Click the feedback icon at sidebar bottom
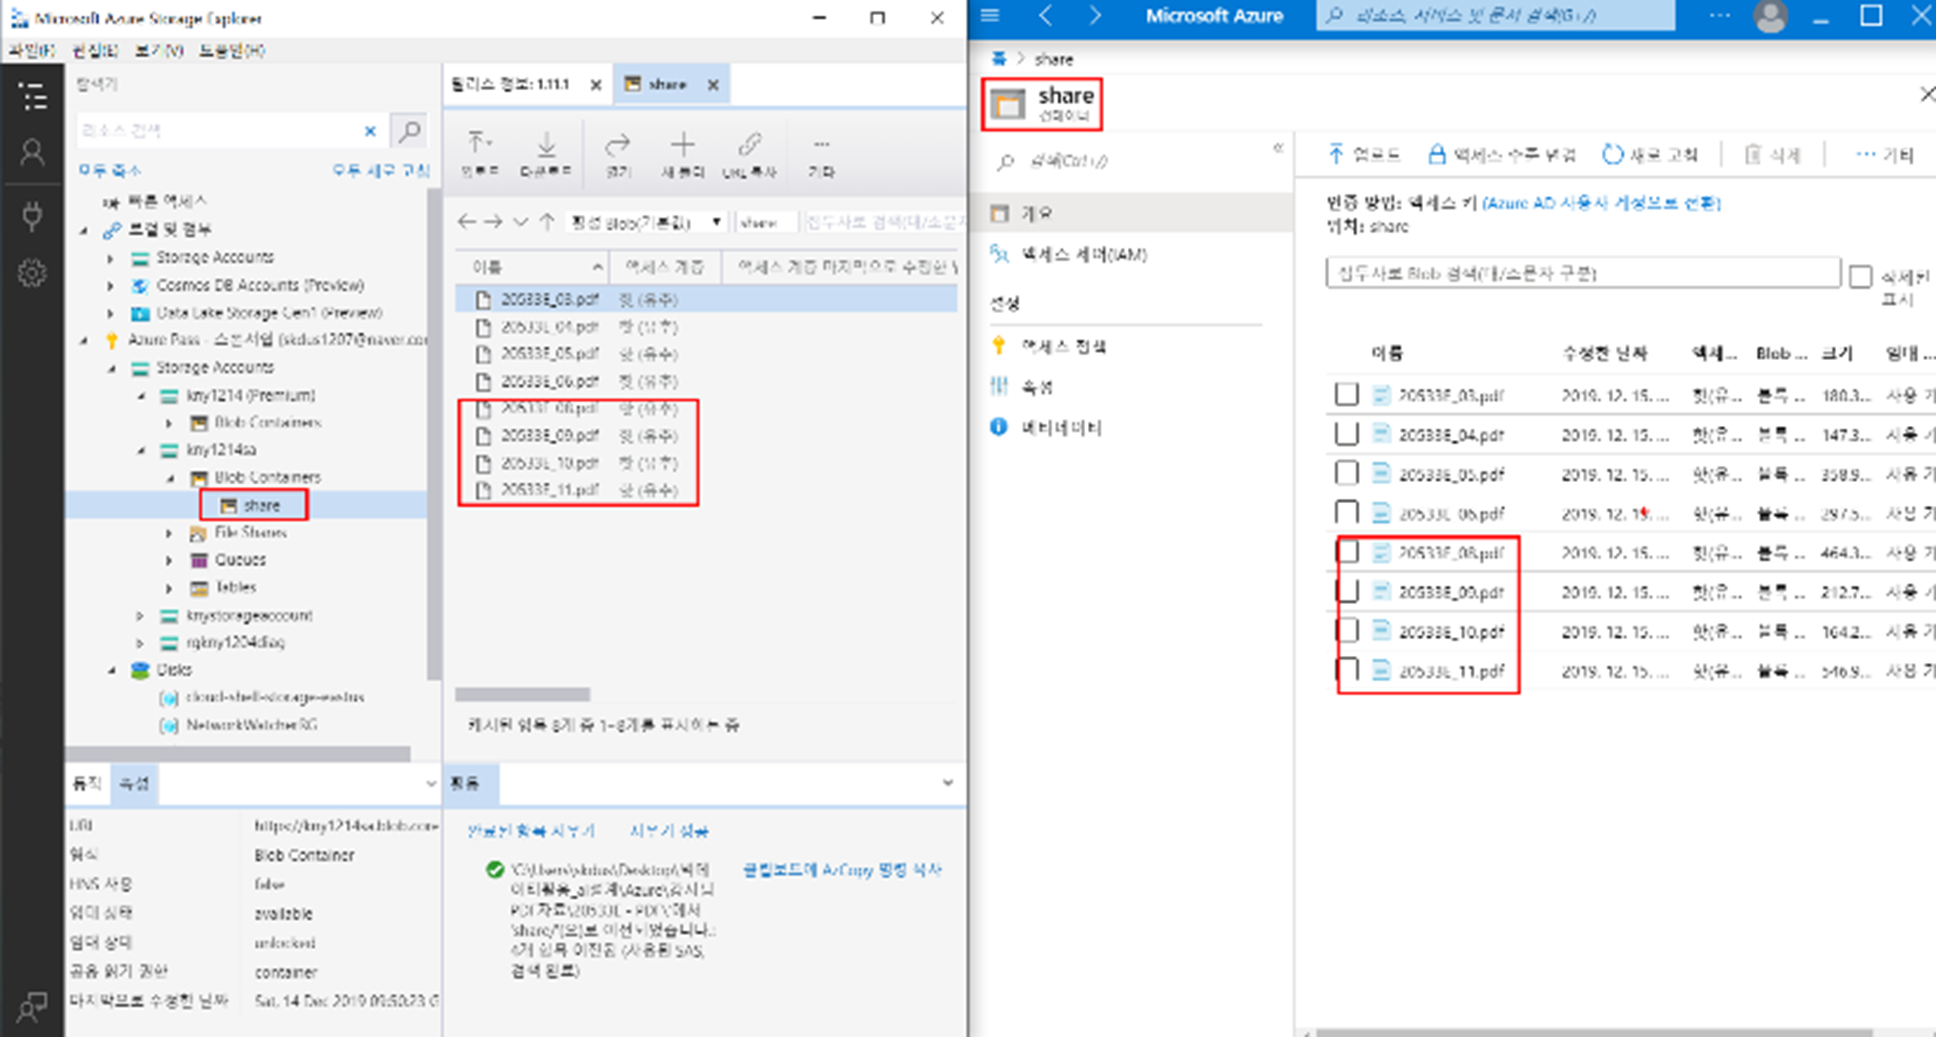The height and width of the screenshot is (1037, 1936). (x=32, y=1006)
